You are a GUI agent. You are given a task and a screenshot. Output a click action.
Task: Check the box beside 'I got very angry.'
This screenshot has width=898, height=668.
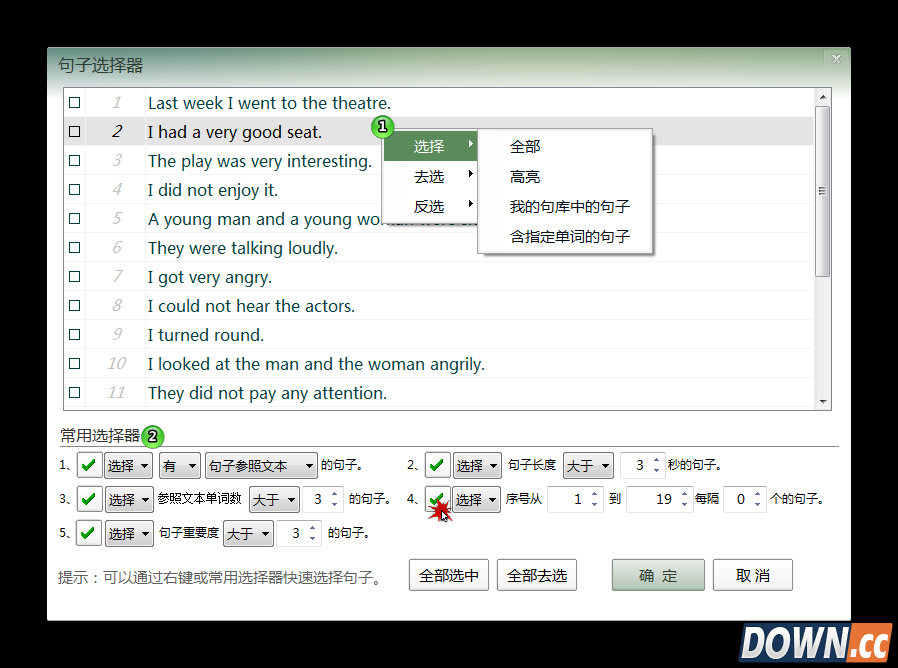point(74,277)
